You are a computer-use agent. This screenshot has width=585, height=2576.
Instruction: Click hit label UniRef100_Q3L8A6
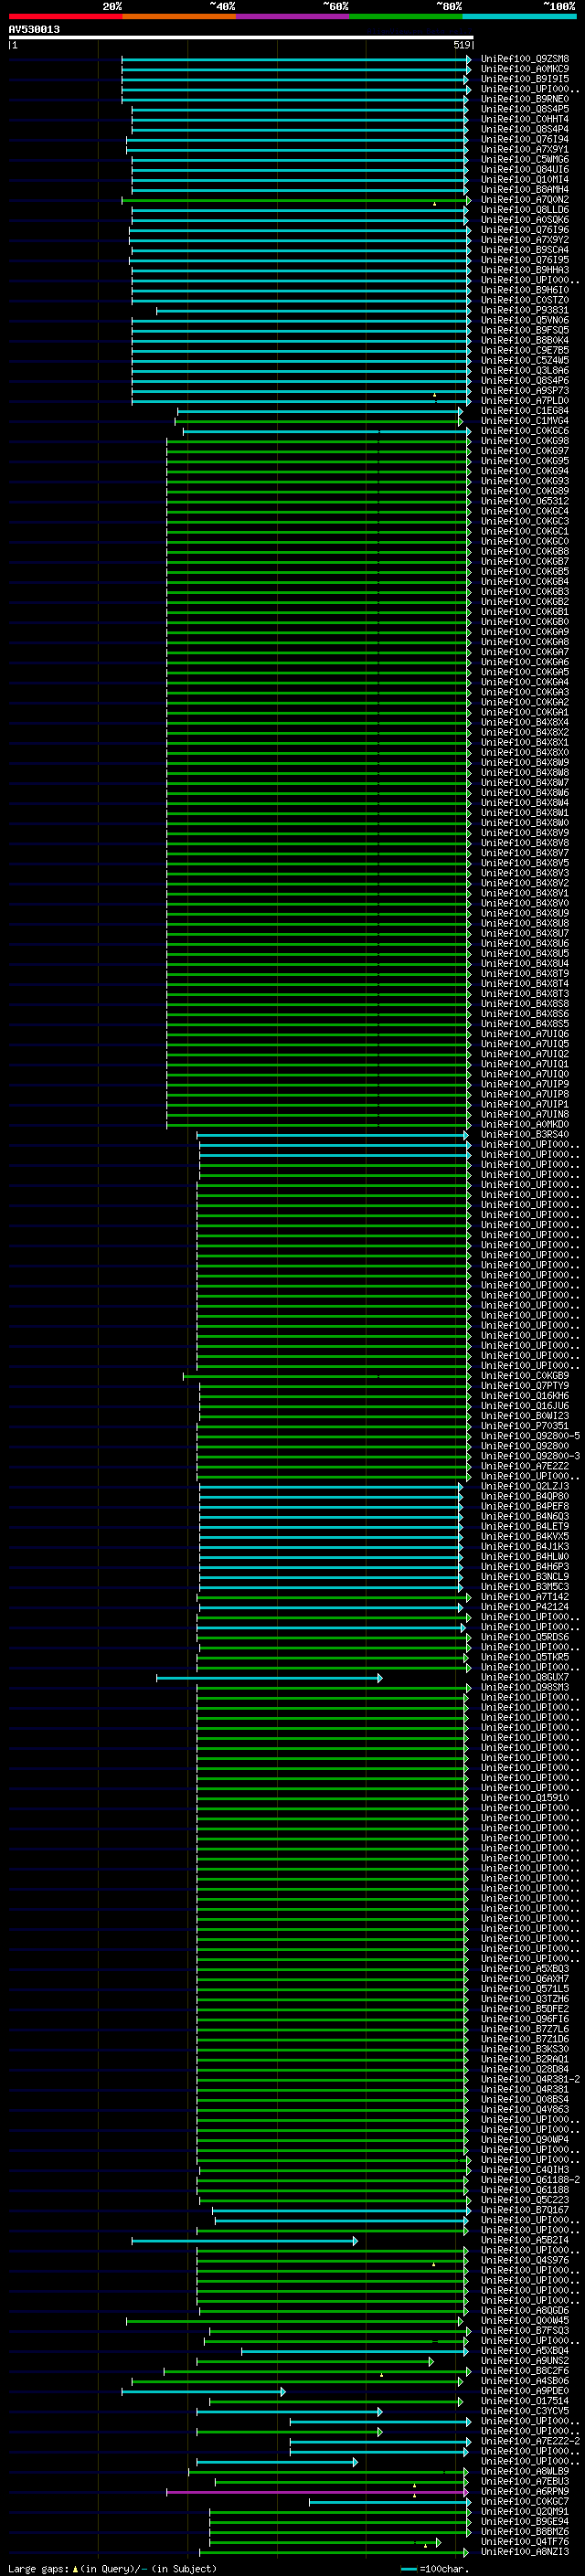click(x=525, y=370)
